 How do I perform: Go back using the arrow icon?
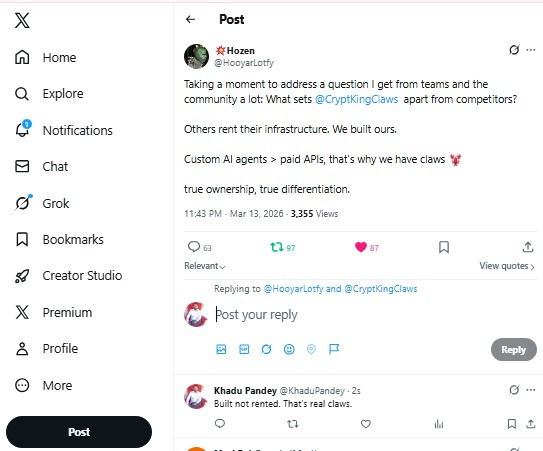point(190,19)
